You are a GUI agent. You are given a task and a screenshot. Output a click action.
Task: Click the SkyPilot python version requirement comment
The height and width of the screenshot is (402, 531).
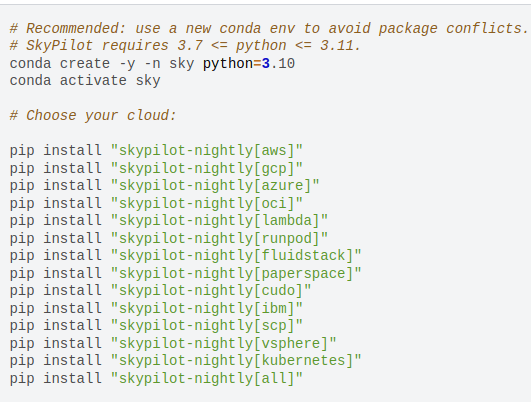pyautogui.click(x=185, y=46)
